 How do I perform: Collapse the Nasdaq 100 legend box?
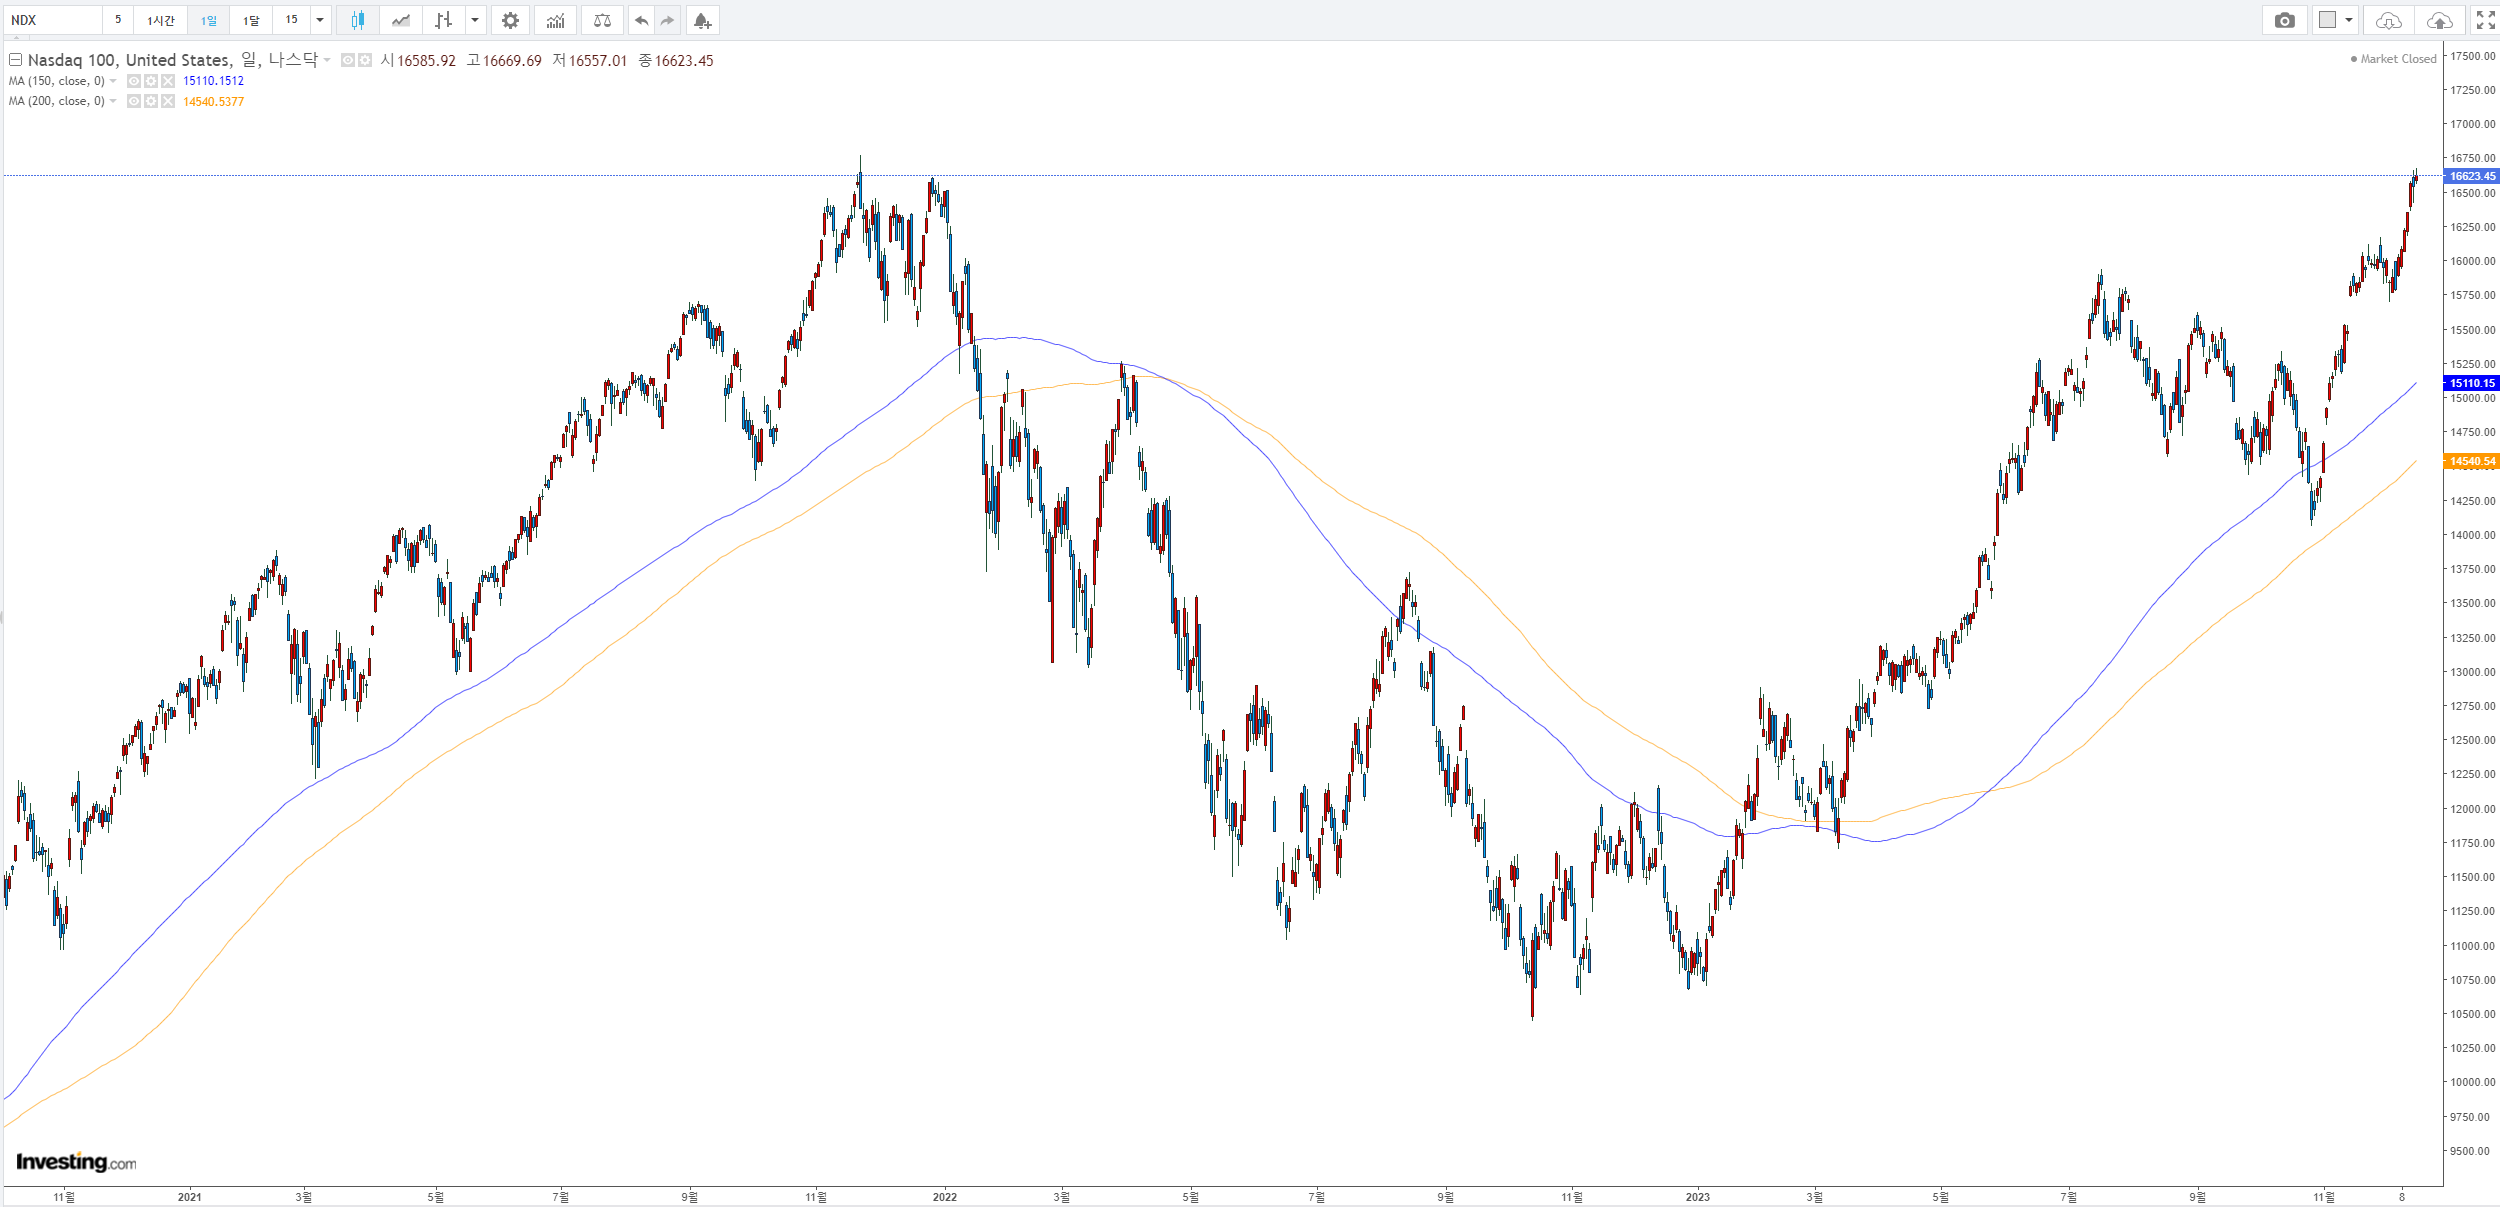click(15, 60)
